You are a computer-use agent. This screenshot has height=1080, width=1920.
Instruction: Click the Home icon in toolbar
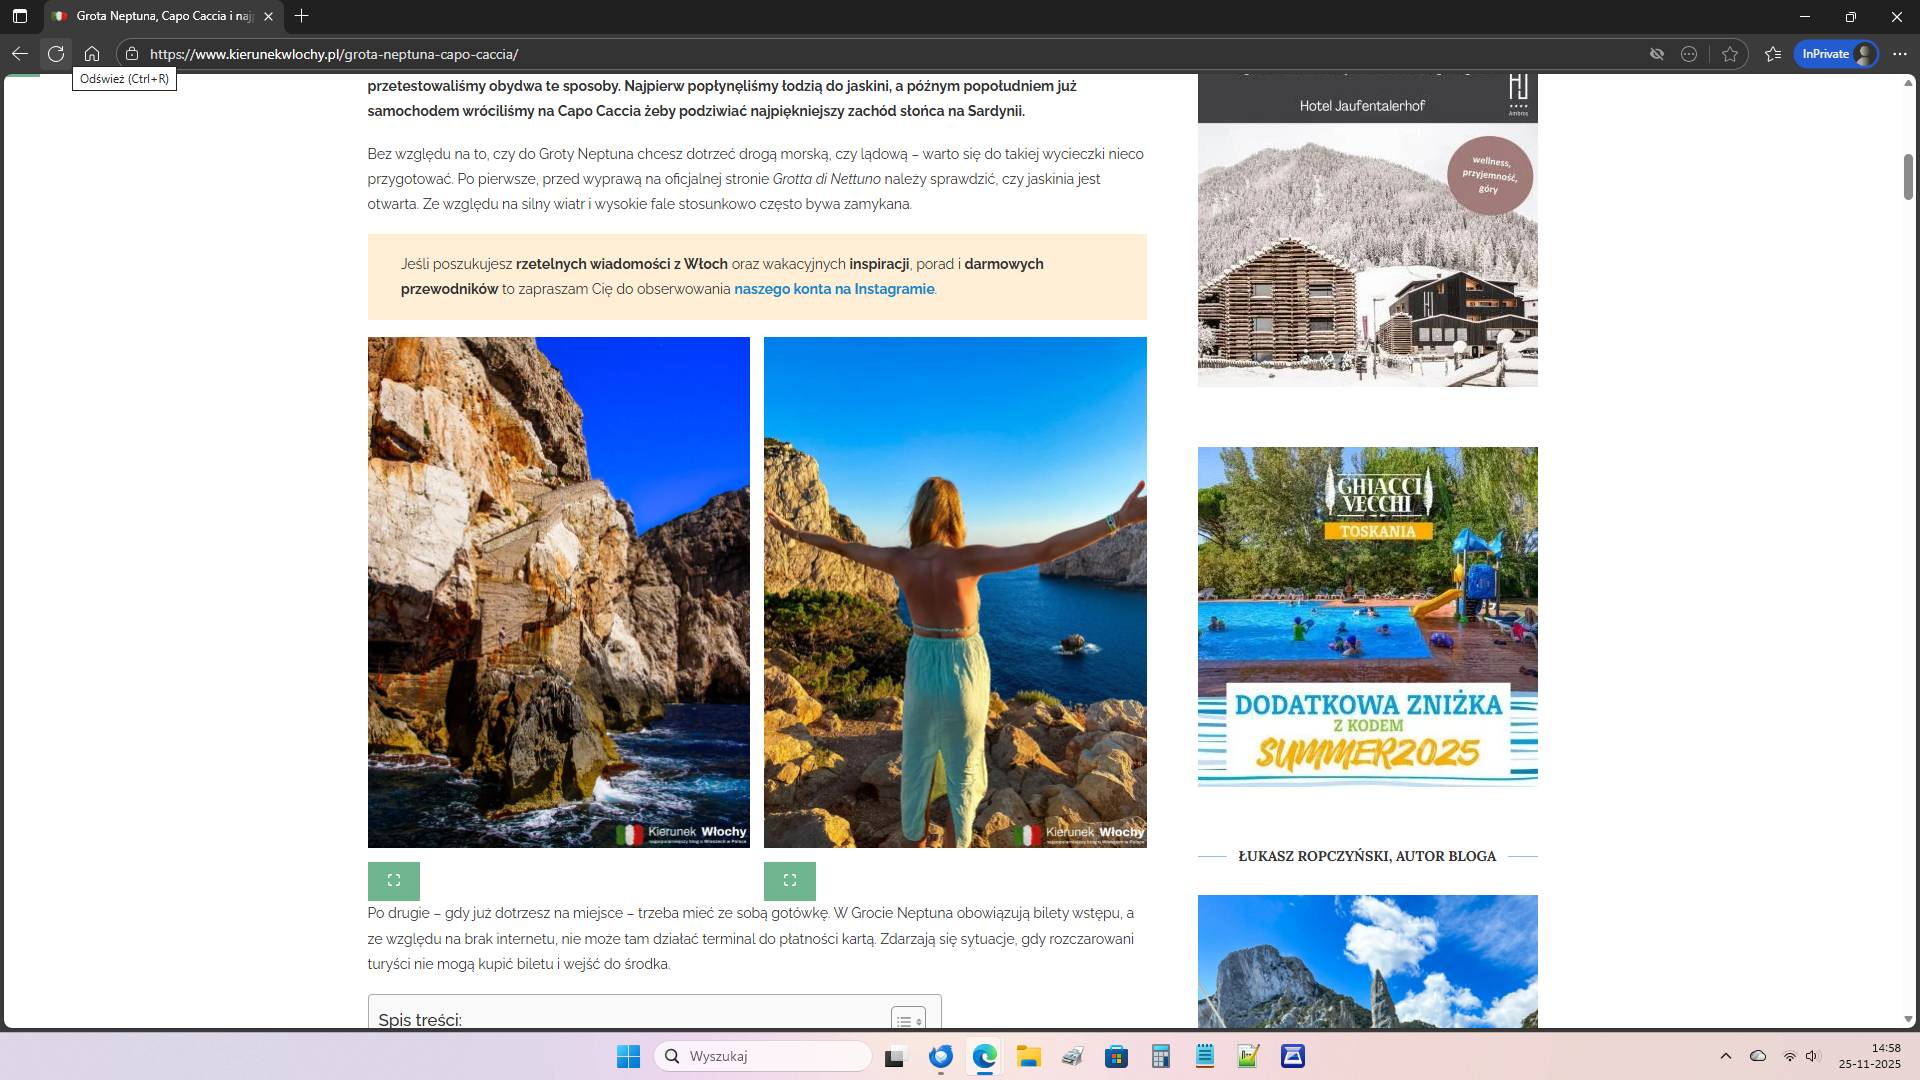[92, 54]
